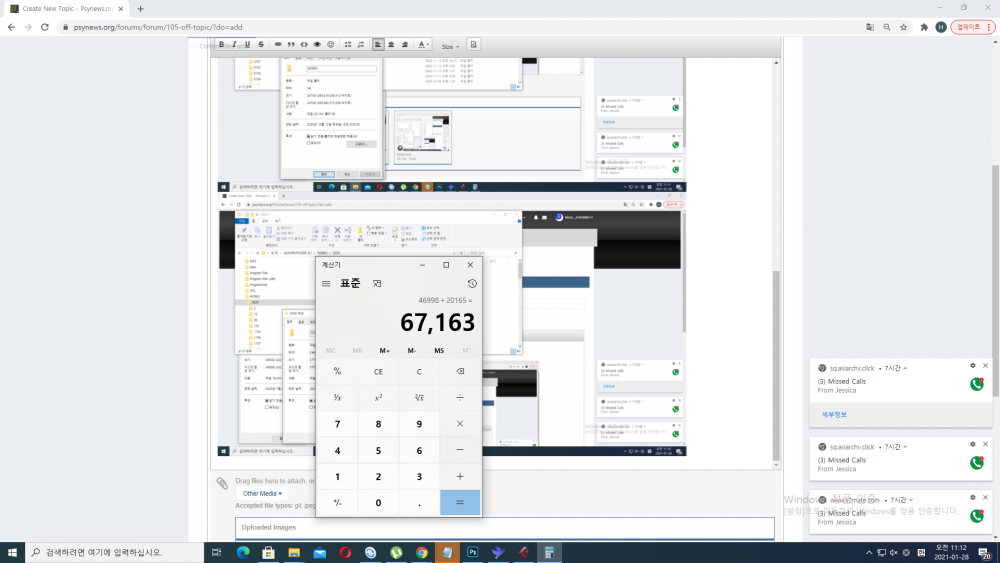Open the Size dropdown in the editor

451,46
